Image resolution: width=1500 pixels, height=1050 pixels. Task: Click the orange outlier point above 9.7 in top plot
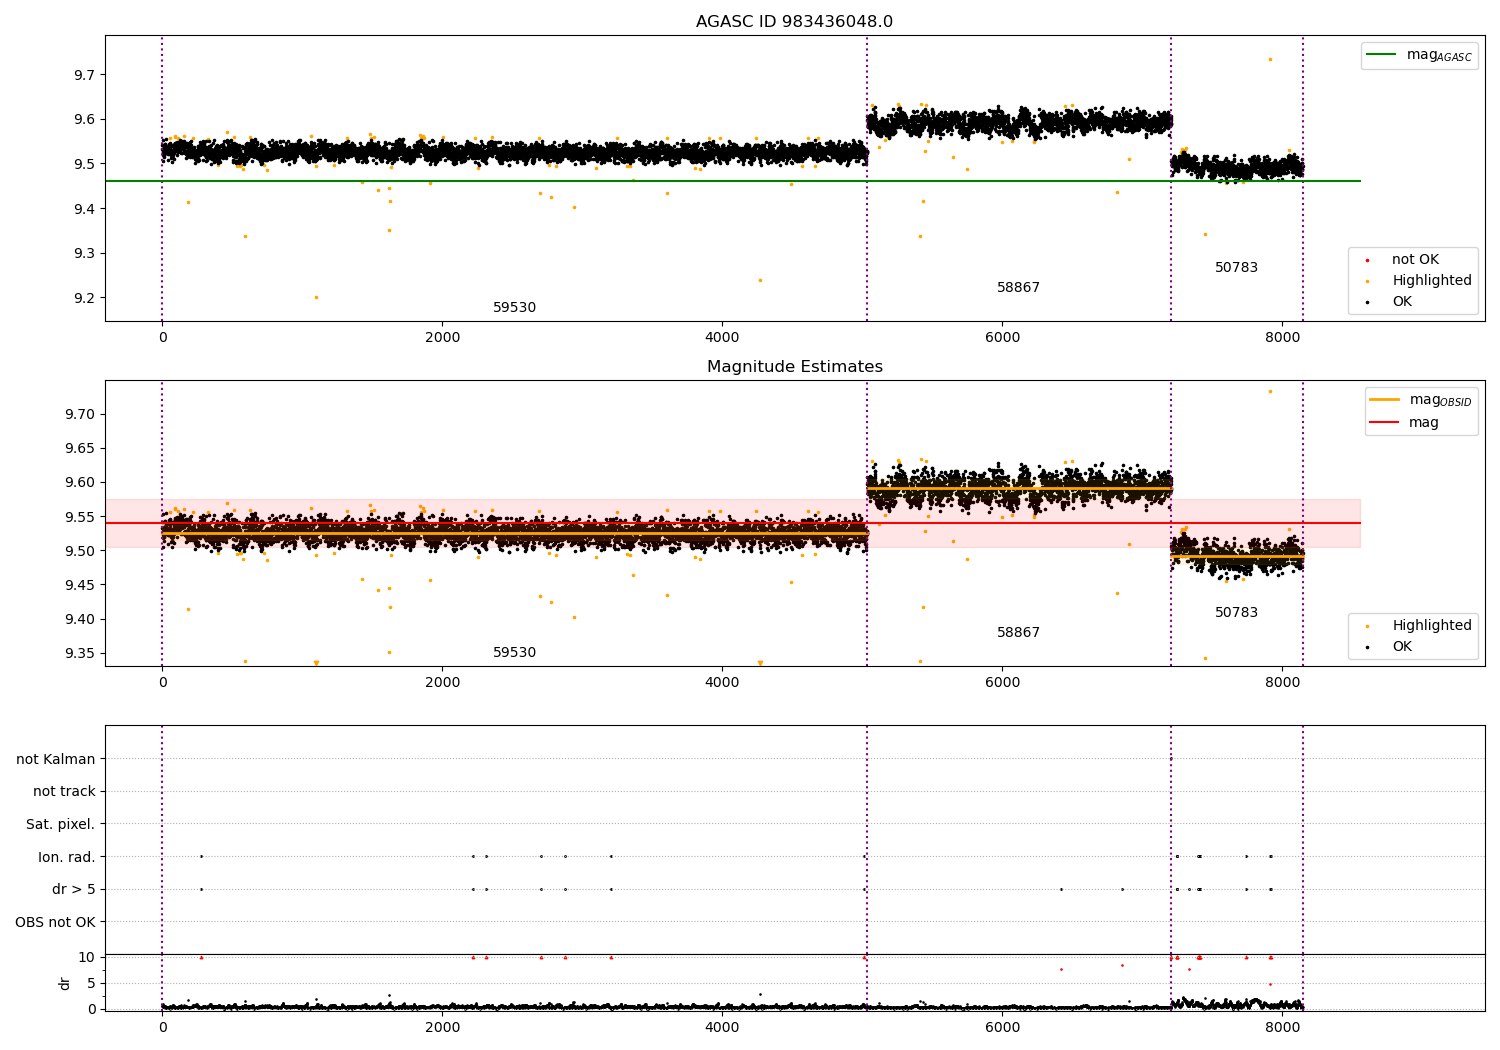(x=1270, y=59)
